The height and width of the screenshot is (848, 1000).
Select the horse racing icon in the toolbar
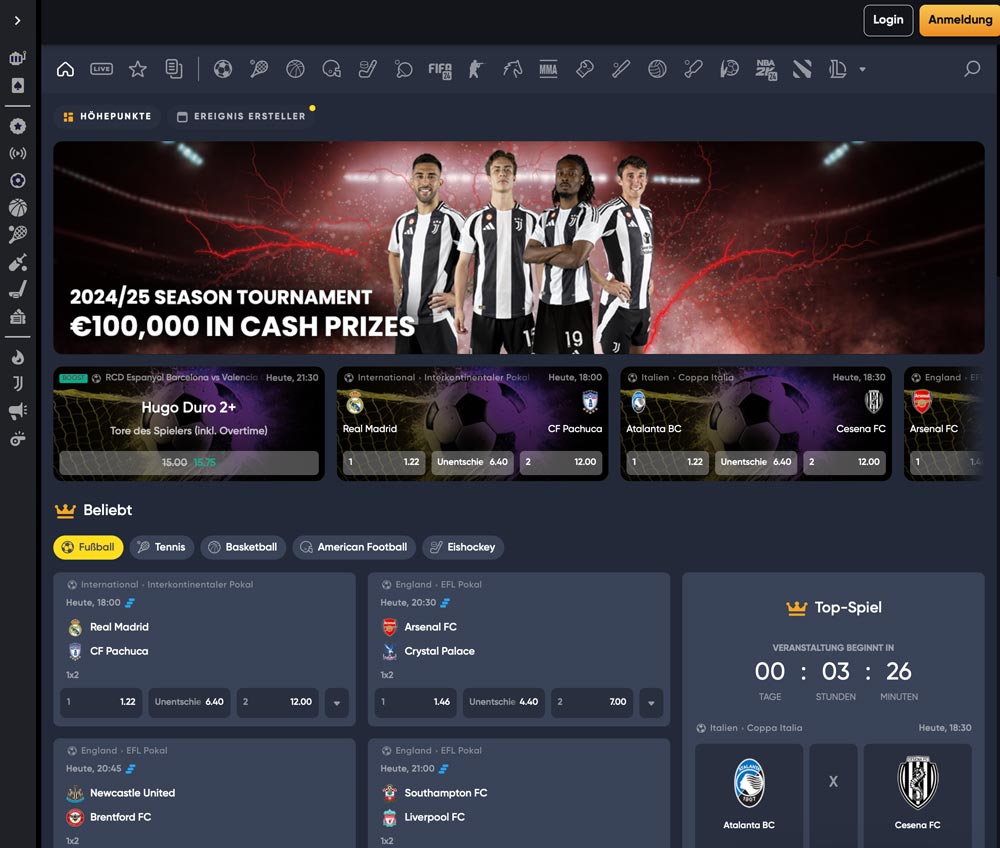(512, 69)
